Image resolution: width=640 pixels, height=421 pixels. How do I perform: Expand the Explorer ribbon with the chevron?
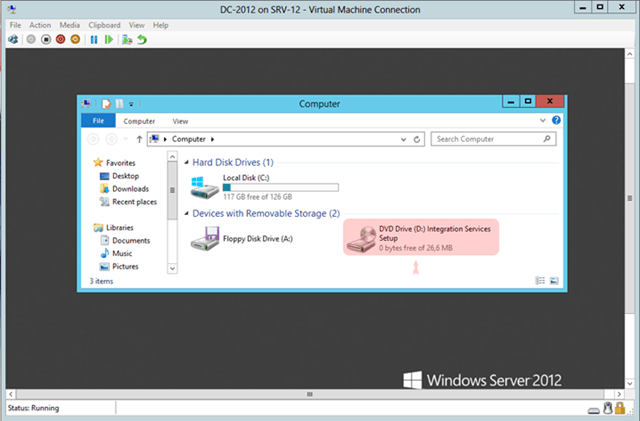[x=542, y=120]
